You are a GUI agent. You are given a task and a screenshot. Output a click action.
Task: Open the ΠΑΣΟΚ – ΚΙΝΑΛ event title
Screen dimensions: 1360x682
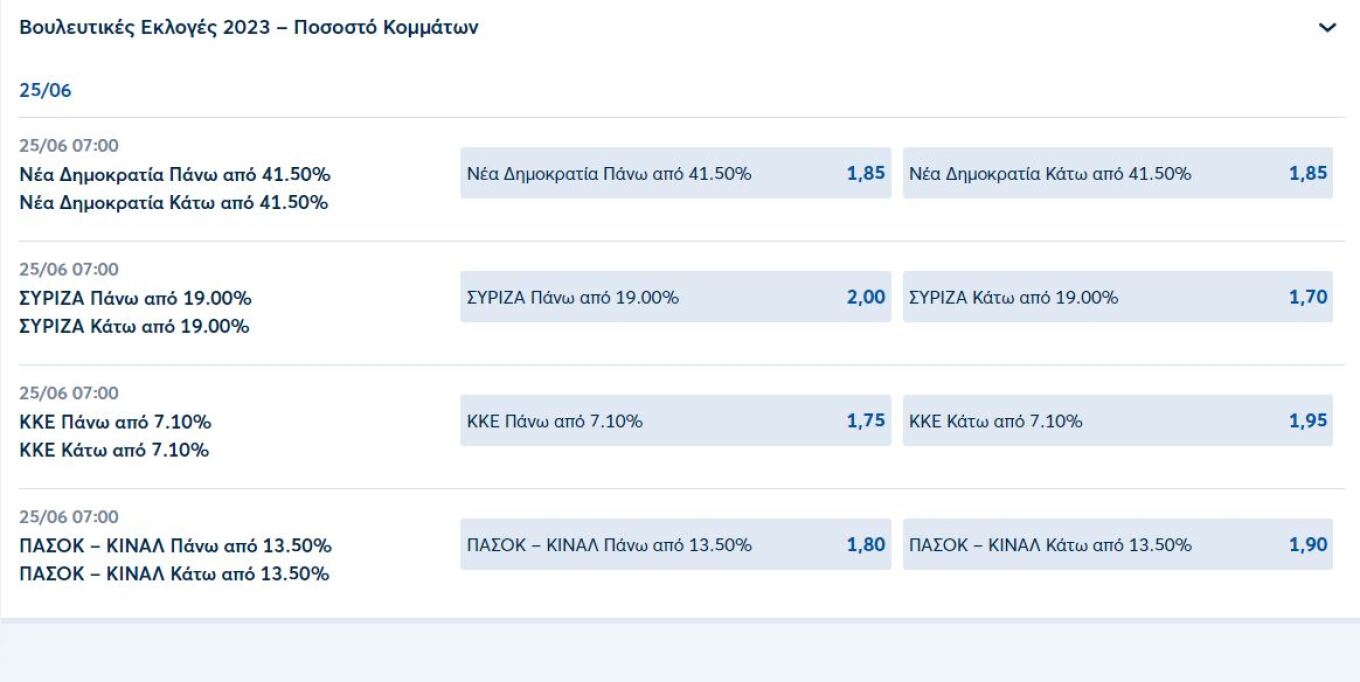point(175,560)
